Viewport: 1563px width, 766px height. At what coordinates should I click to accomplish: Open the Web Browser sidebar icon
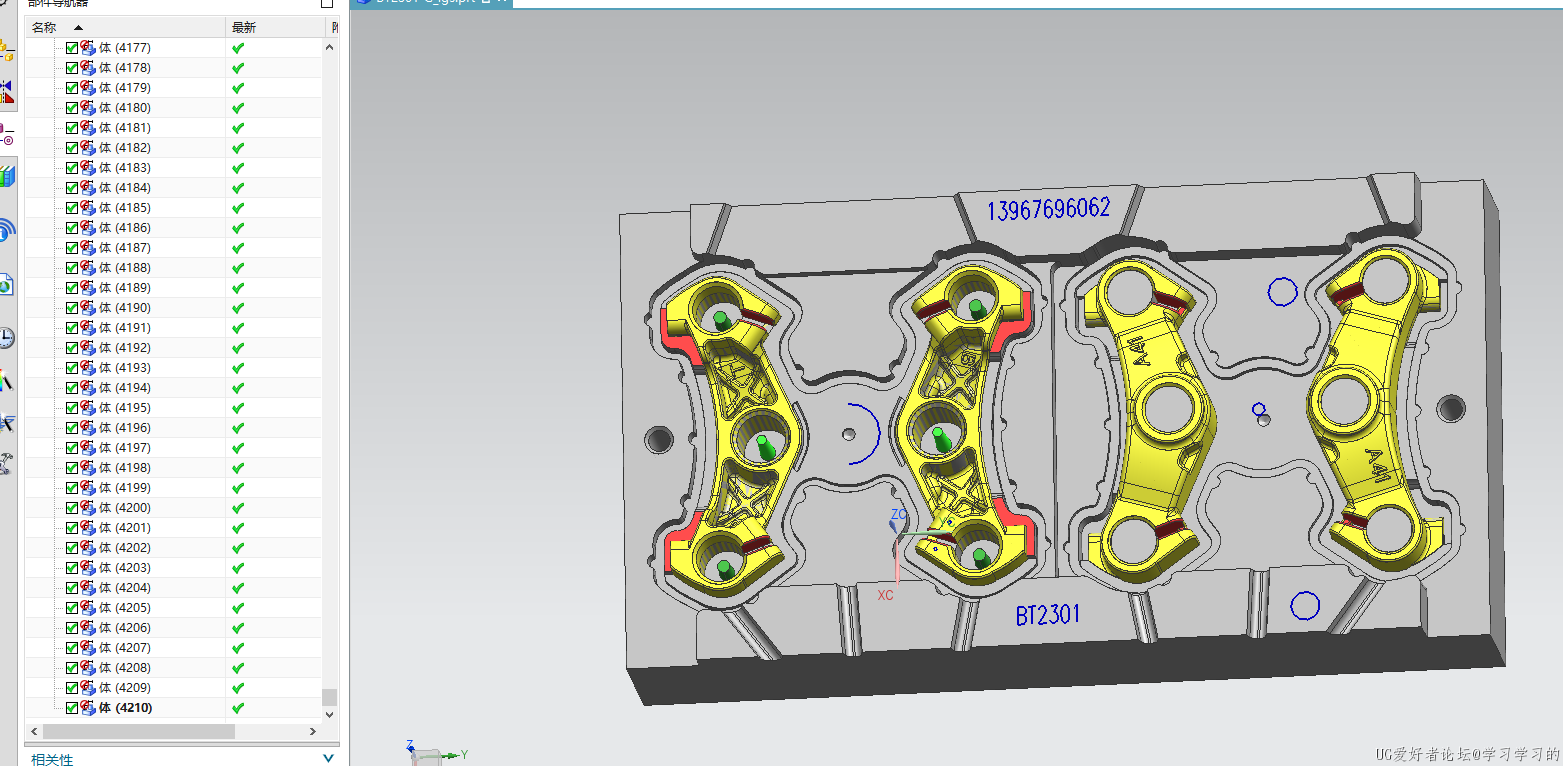point(7,285)
